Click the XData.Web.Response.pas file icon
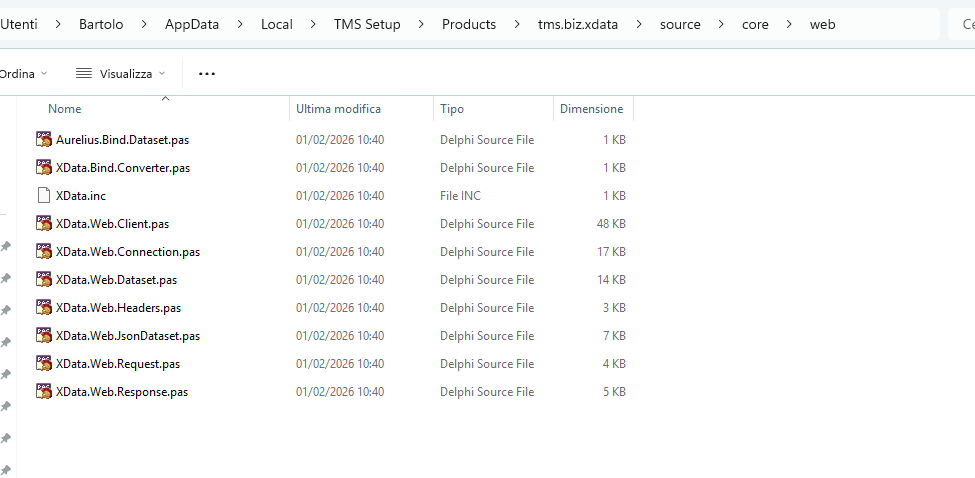Viewport: 975px width, 478px height. [43, 392]
